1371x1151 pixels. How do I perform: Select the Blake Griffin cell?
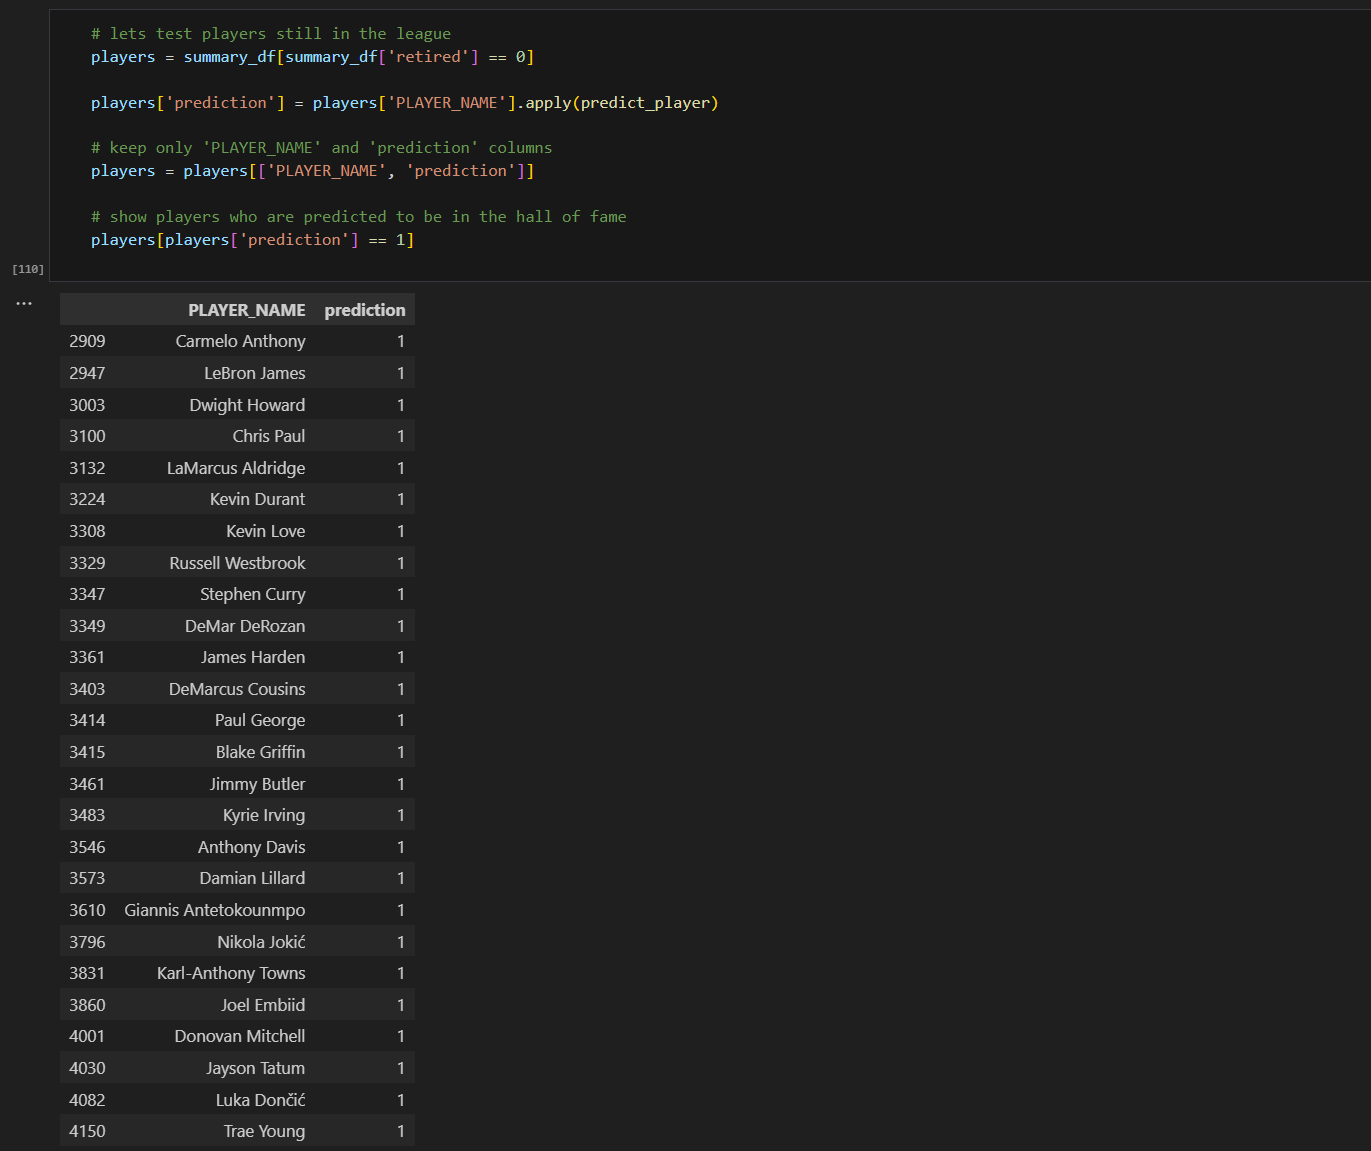(x=261, y=752)
